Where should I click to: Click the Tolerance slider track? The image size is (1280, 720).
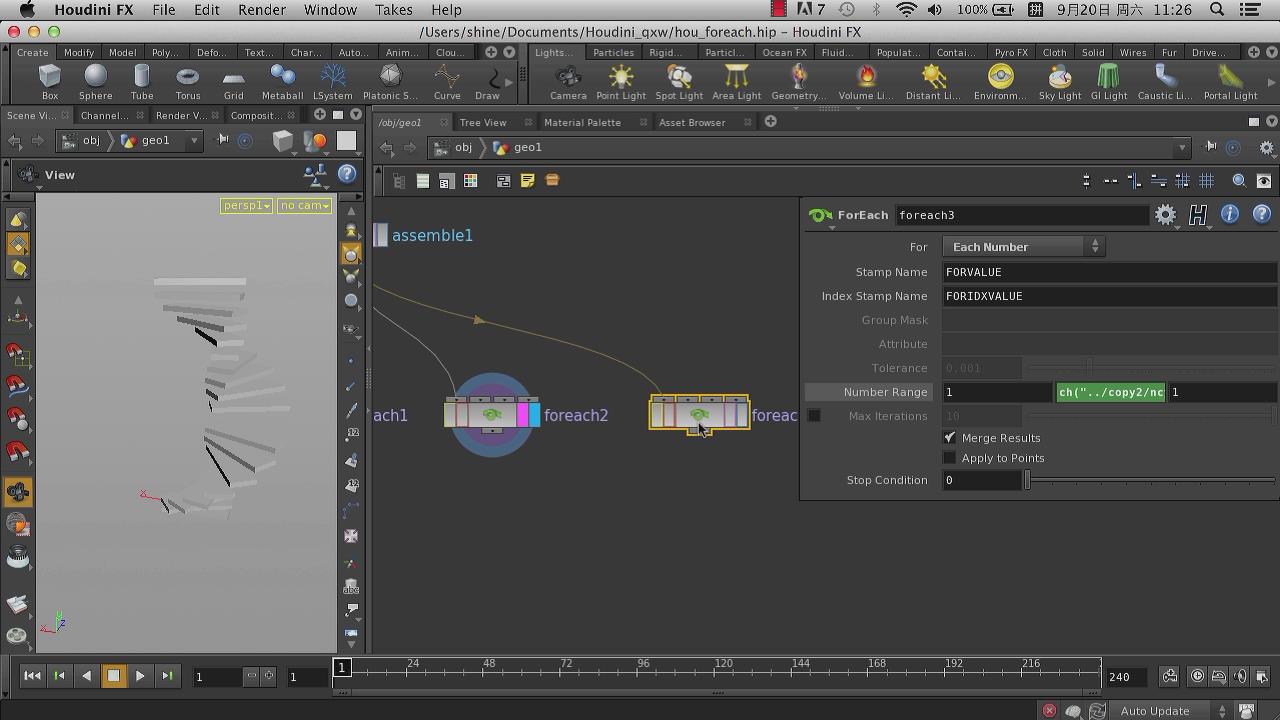(x=1152, y=368)
